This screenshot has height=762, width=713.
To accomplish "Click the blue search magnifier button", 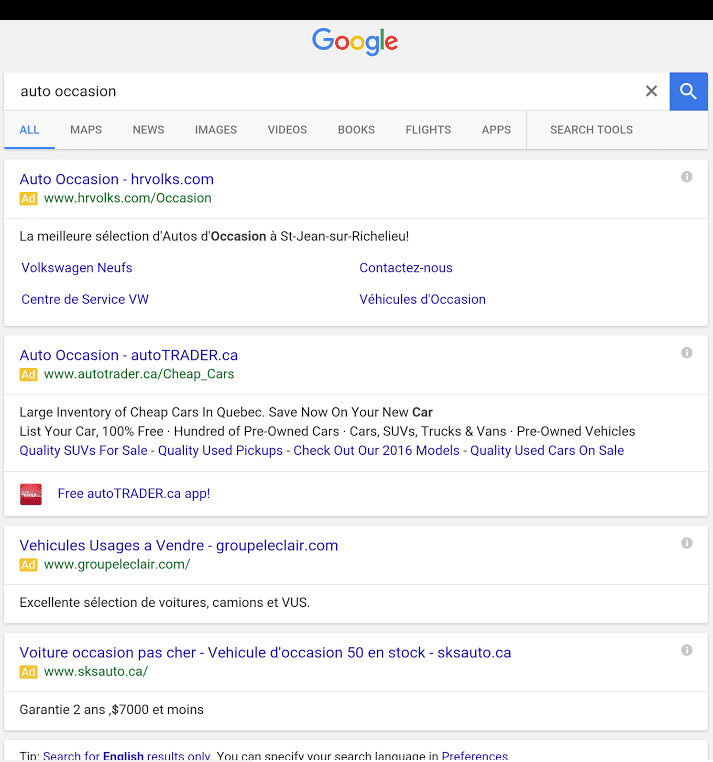I will [688, 91].
